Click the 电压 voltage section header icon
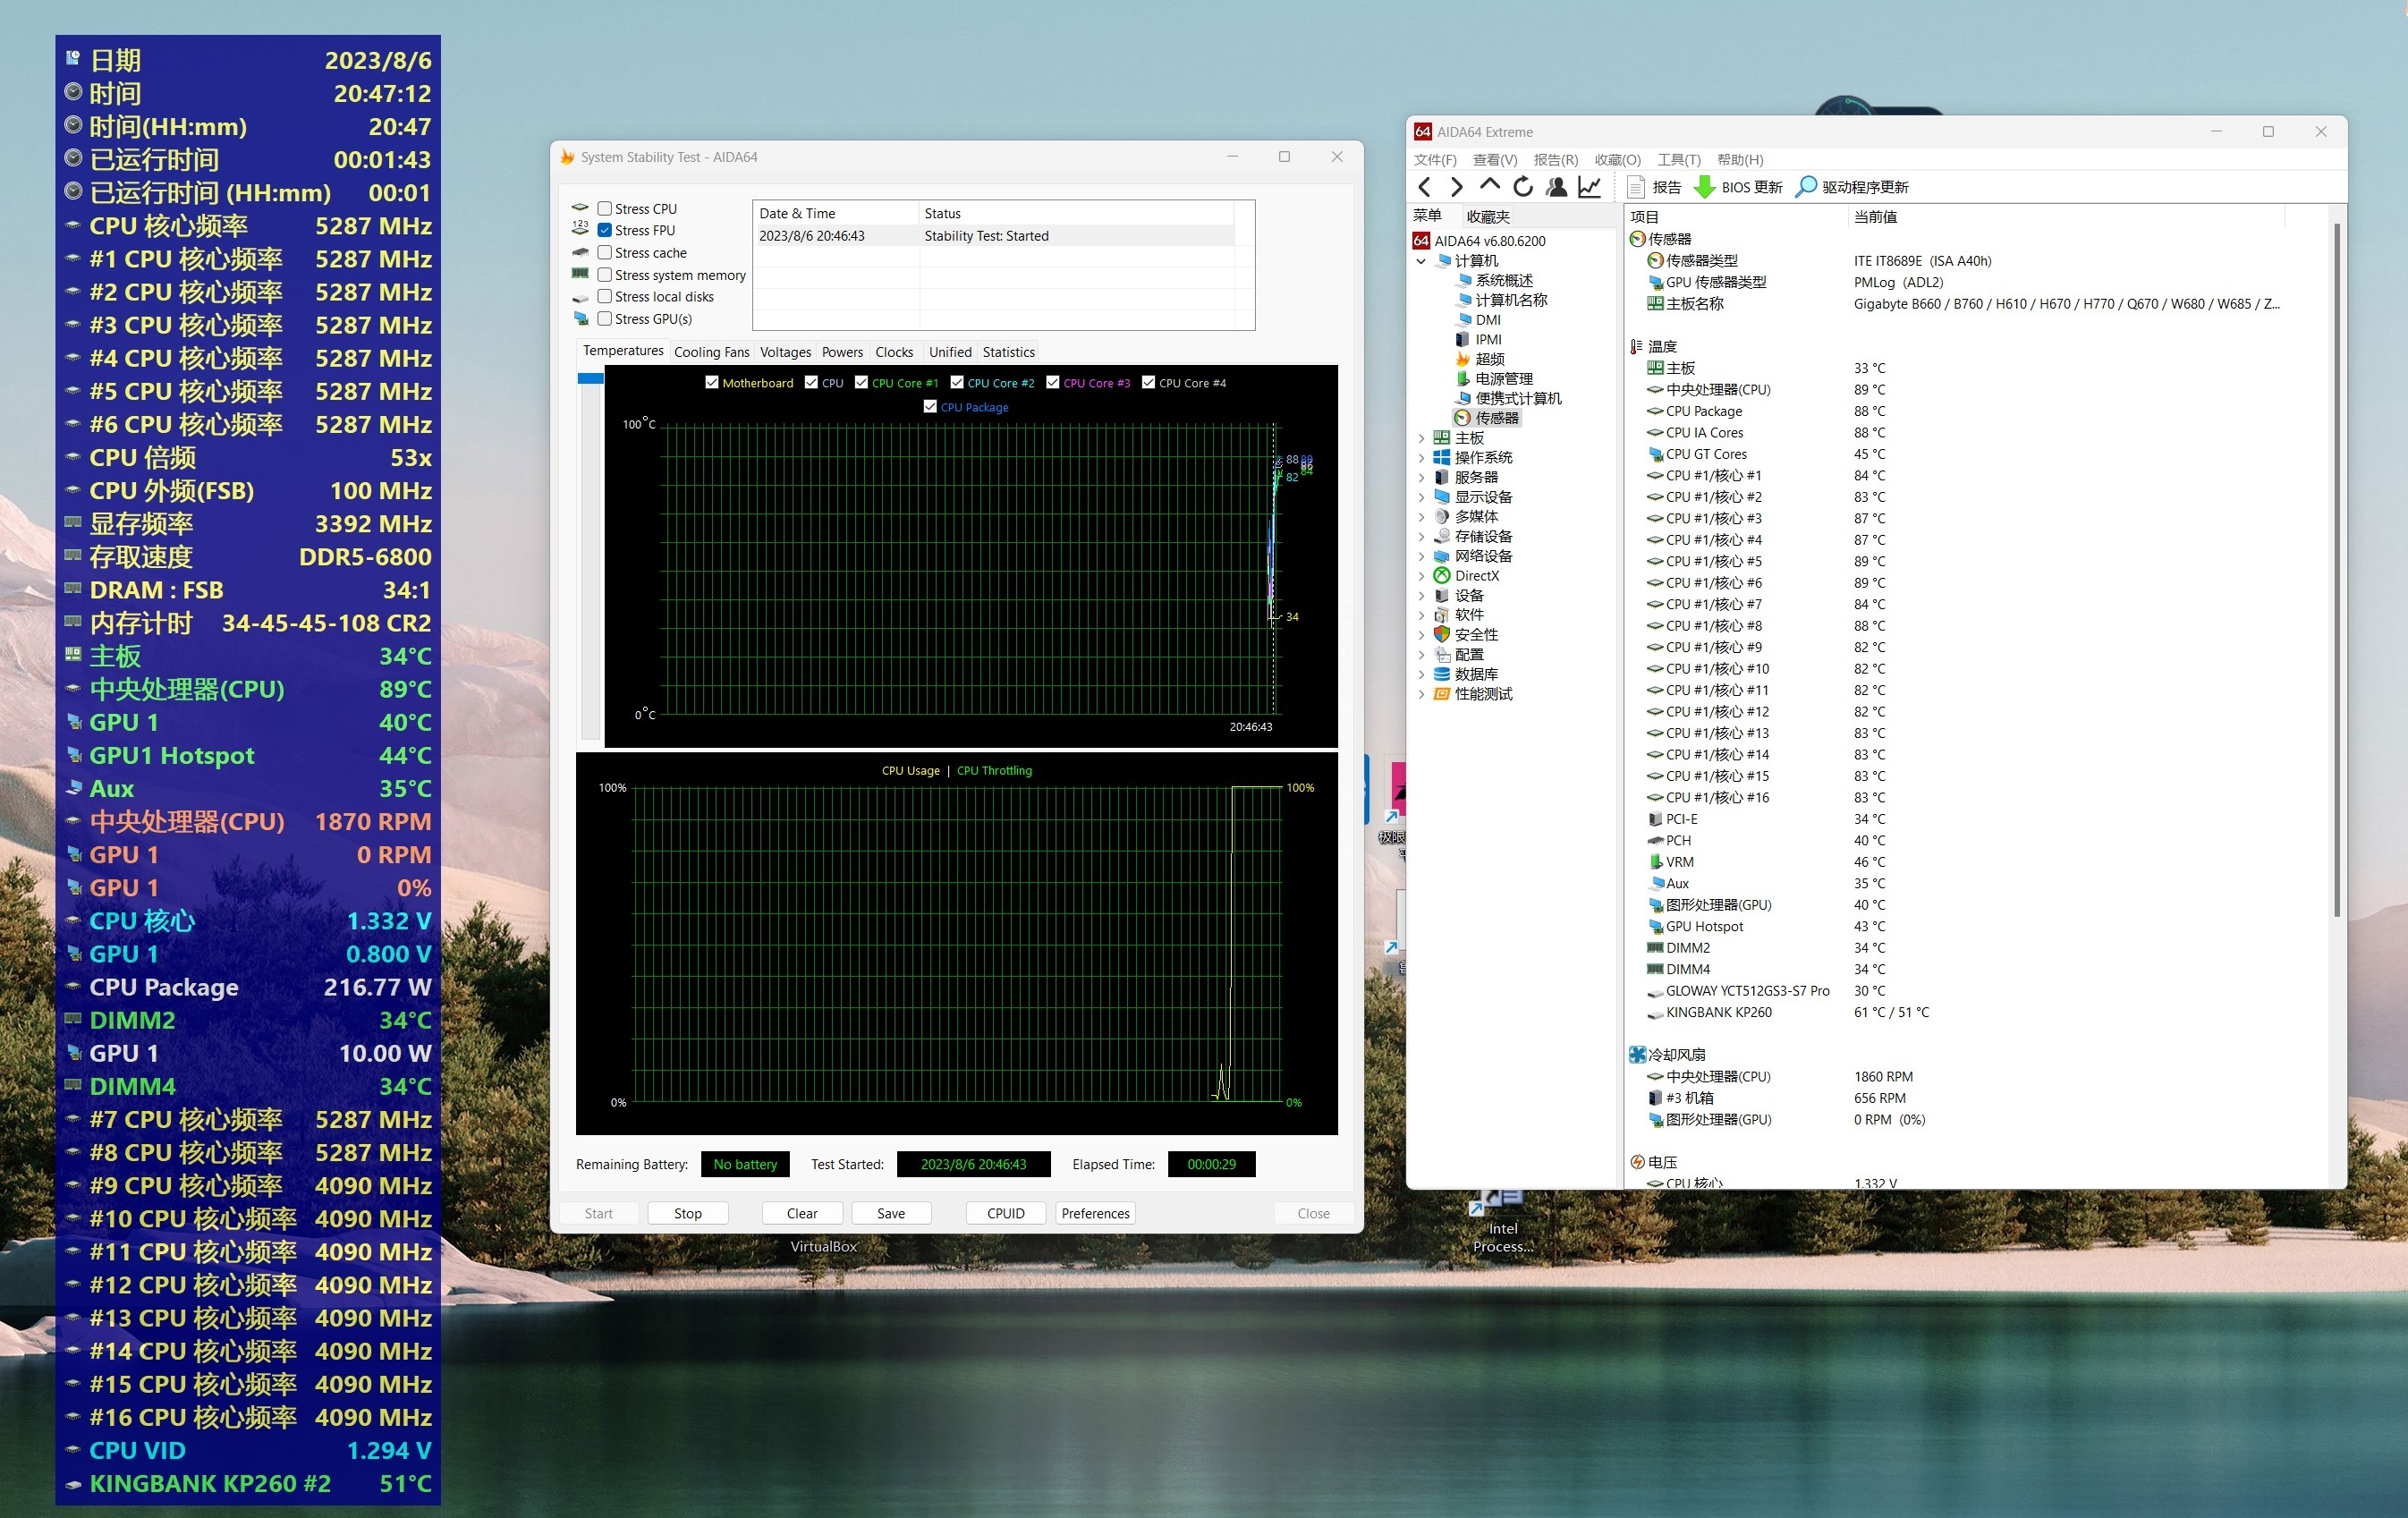 pyautogui.click(x=1637, y=1162)
